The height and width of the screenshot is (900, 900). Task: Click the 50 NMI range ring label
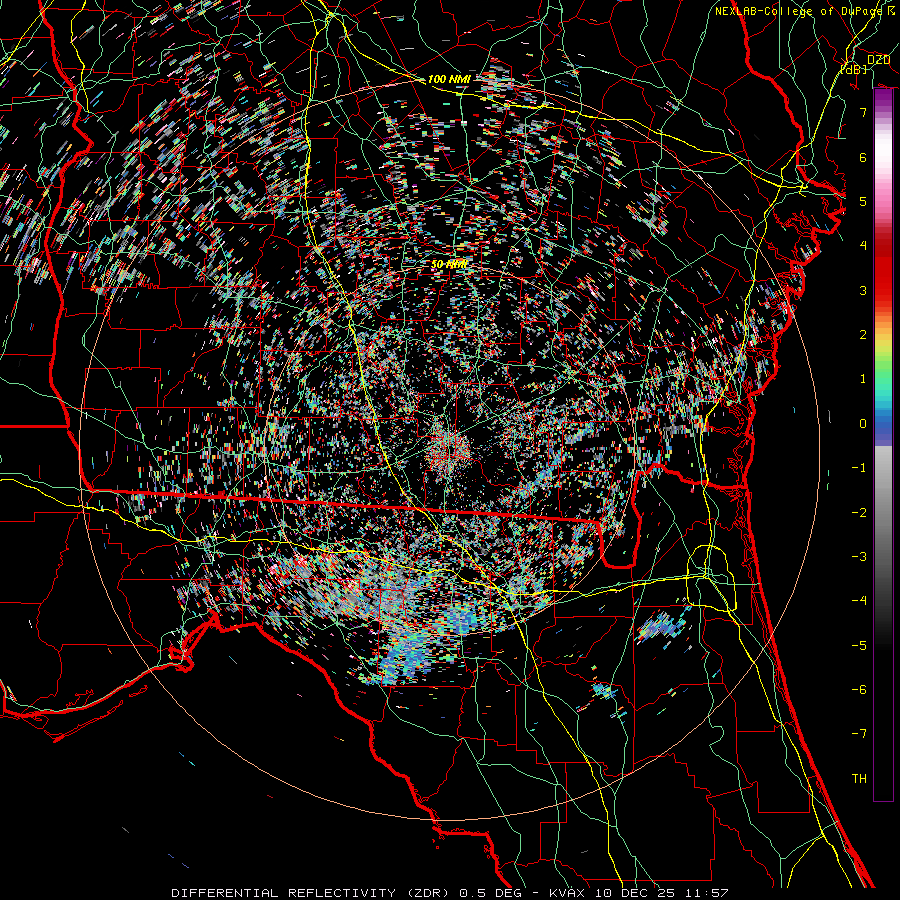449,264
